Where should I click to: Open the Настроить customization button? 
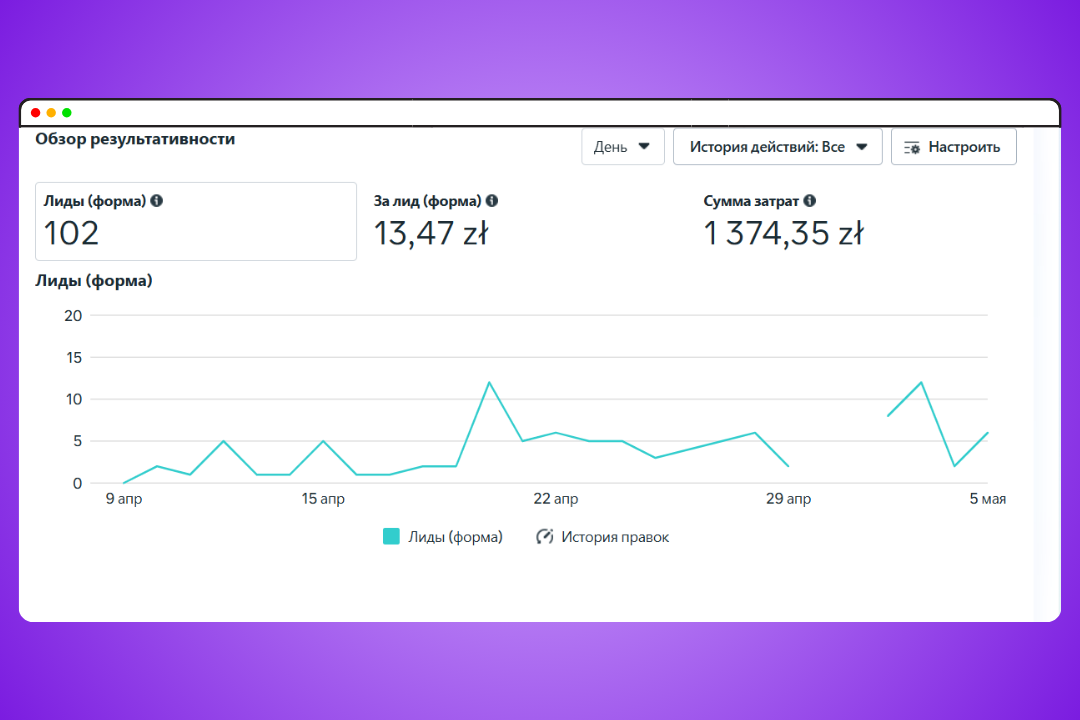[953, 147]
